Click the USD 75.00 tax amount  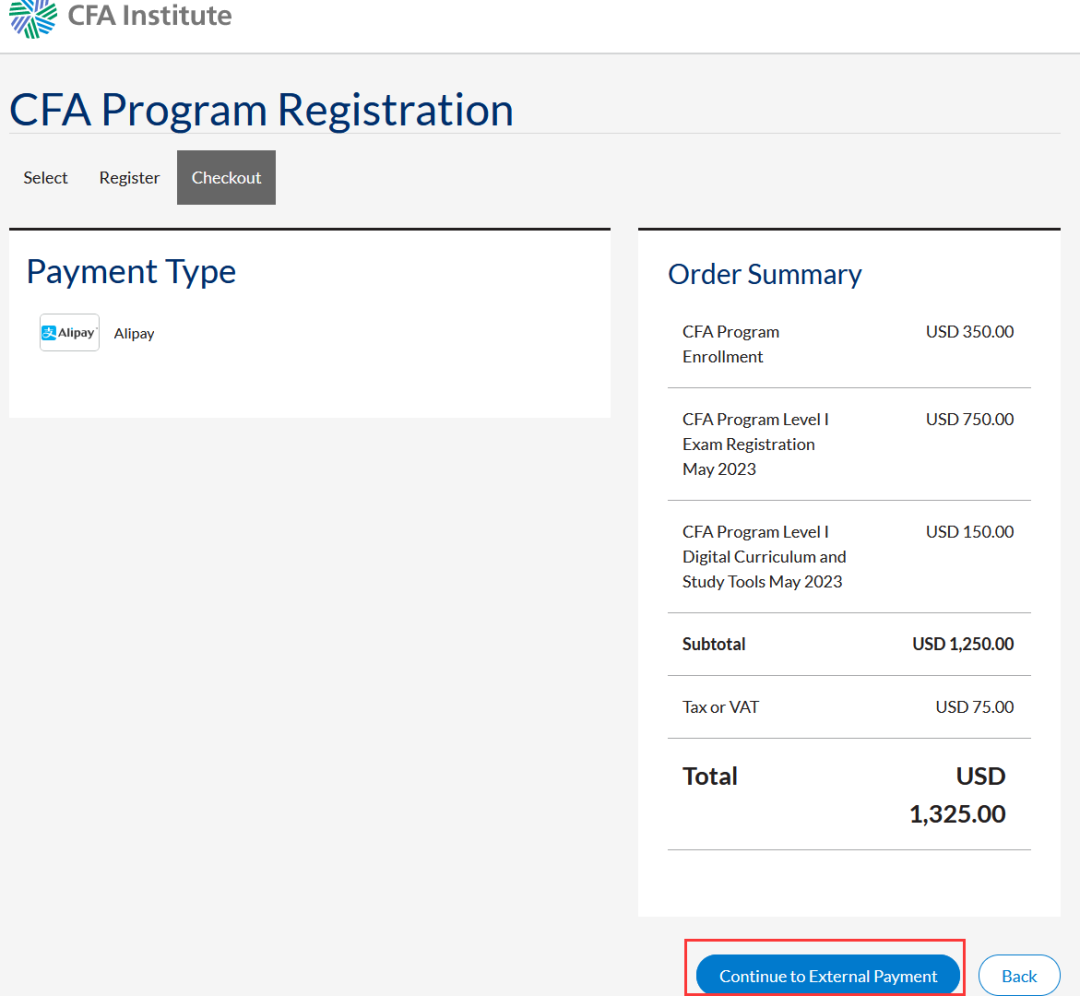(x=975, y=707)
